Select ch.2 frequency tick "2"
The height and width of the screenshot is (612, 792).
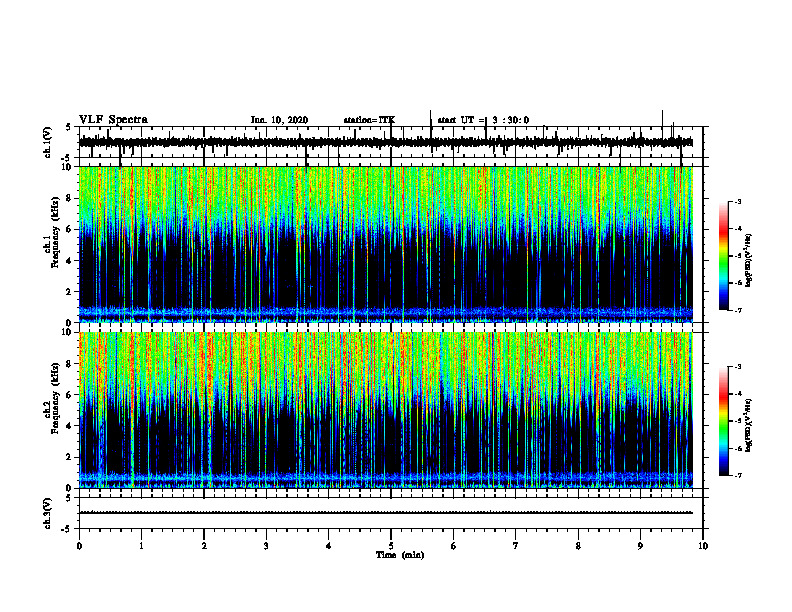[x=71, y=457]
